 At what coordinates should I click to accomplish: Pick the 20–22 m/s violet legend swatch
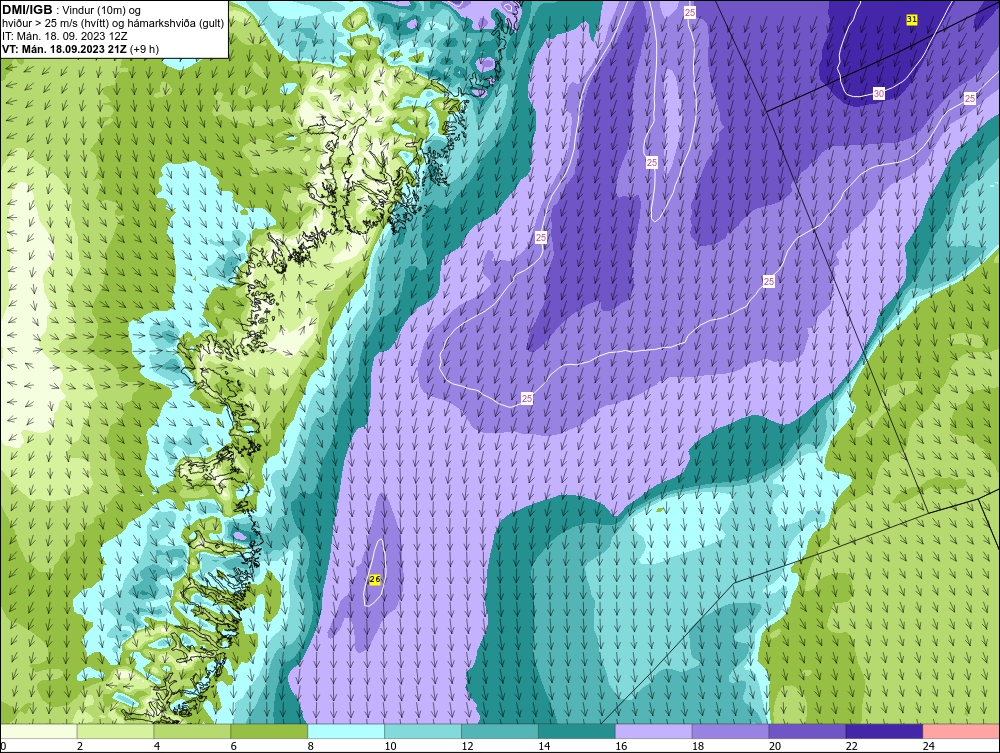point(807,731)
